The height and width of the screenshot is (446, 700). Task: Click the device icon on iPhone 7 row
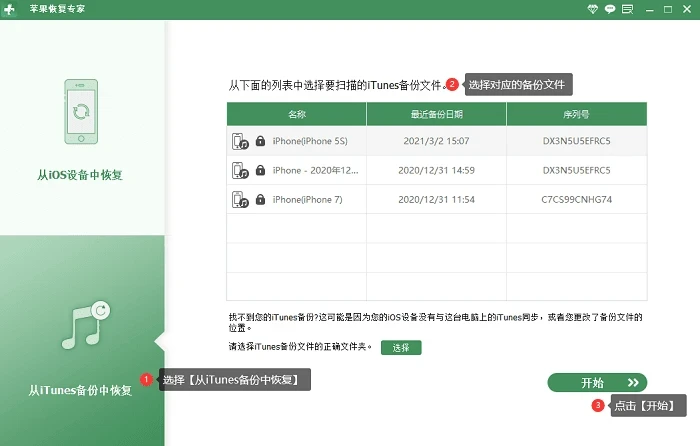240,200
